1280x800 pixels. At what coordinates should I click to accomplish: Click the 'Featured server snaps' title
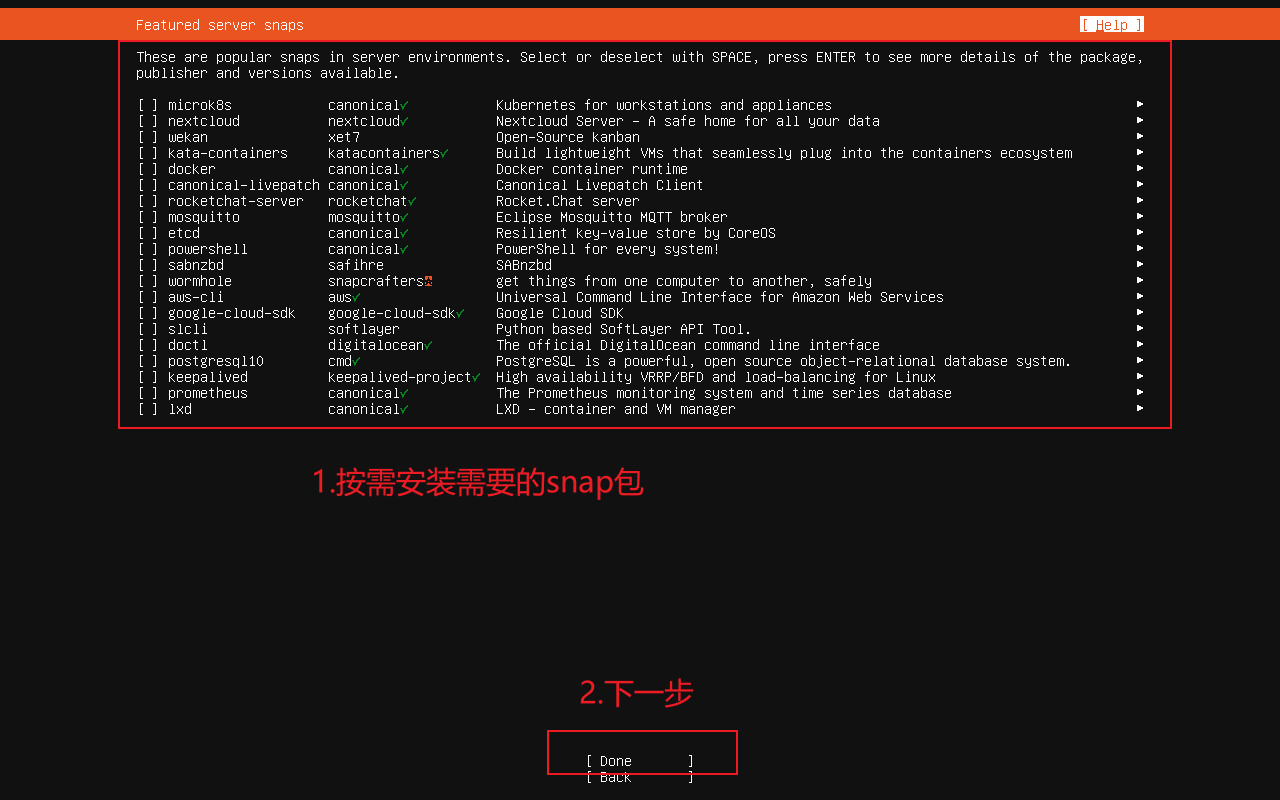point(220,25)
